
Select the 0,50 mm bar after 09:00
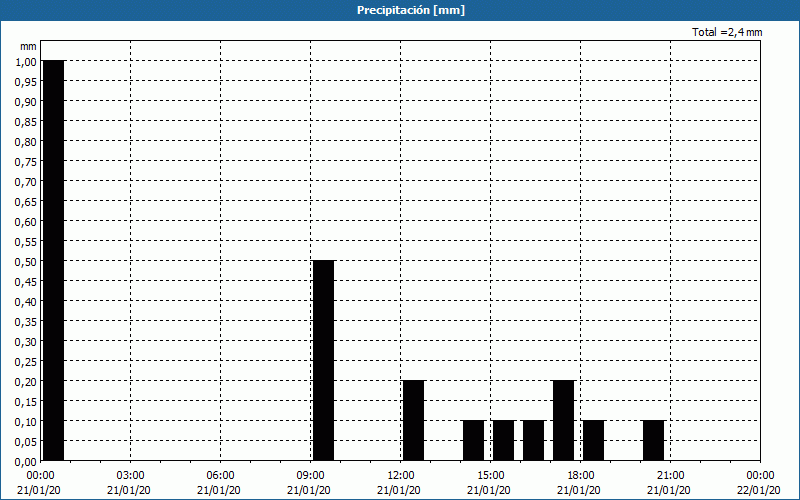coord(323,361)
